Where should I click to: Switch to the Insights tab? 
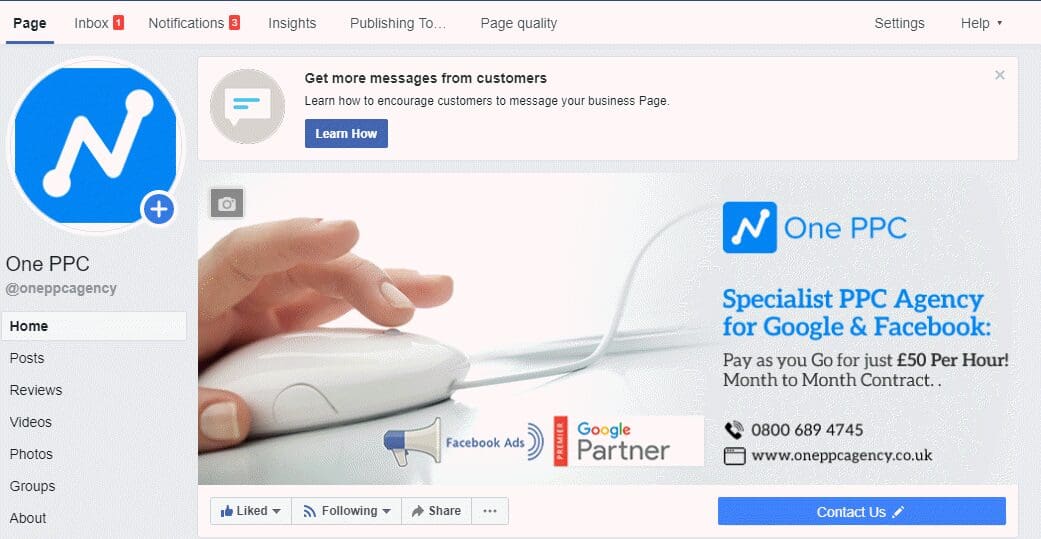pos(292,23)
